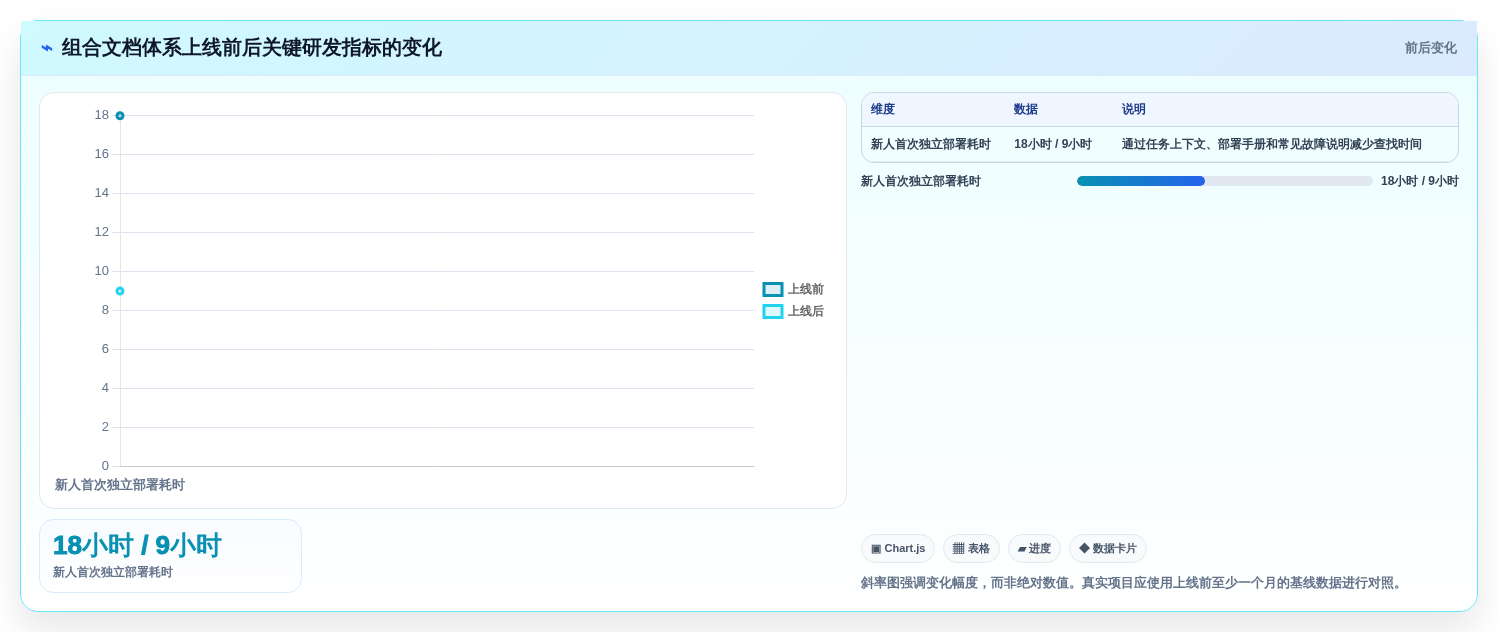The height and width of the screenshot is (632, 1498).
Task: Click the 新人首次独立部署耗时 progress bar
Action: [x=1224, y=181]
